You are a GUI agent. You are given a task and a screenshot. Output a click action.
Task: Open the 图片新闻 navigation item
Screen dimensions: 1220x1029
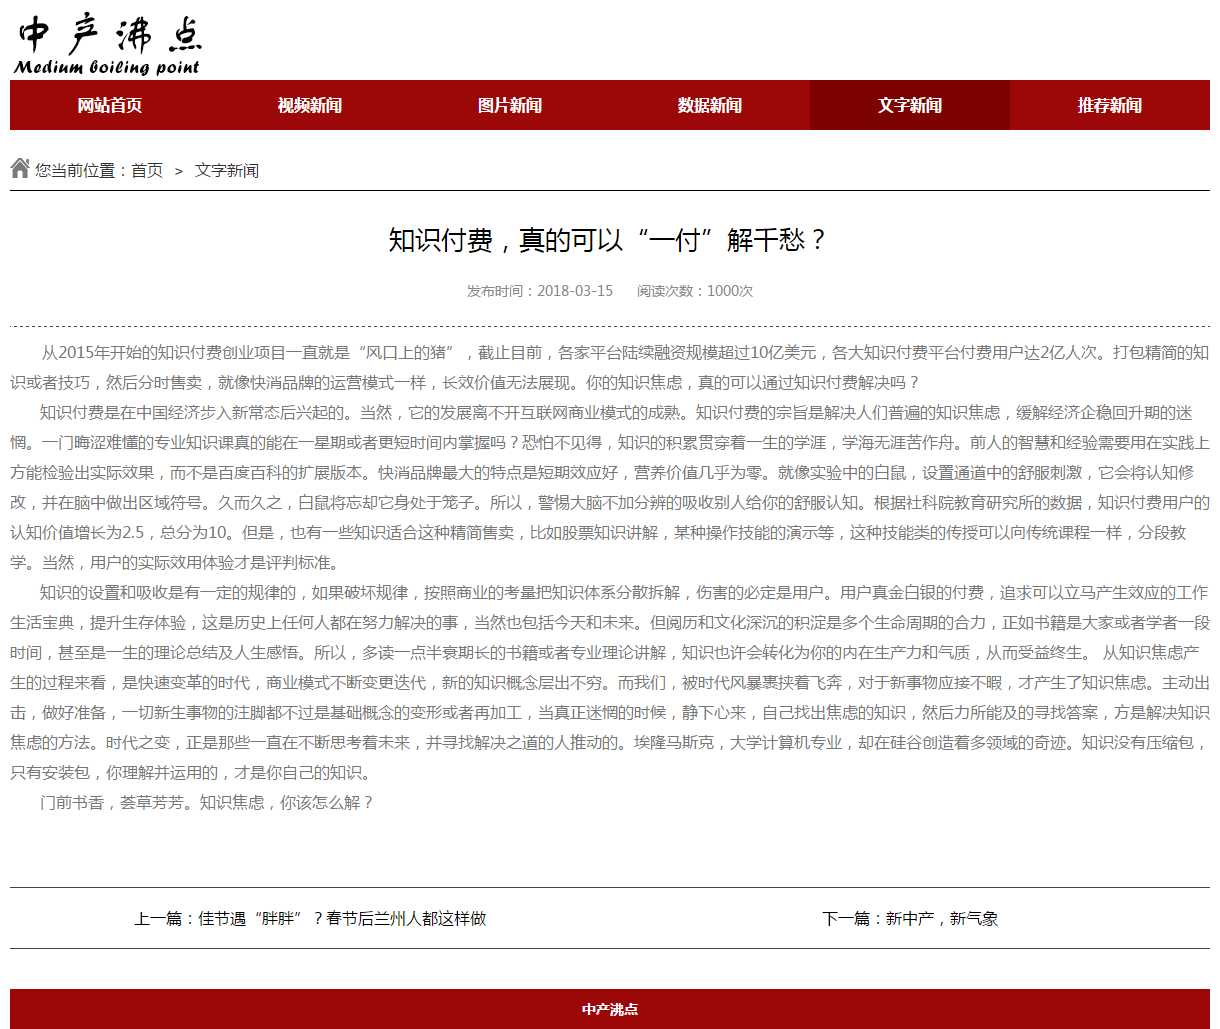click(x=510, y=105)
